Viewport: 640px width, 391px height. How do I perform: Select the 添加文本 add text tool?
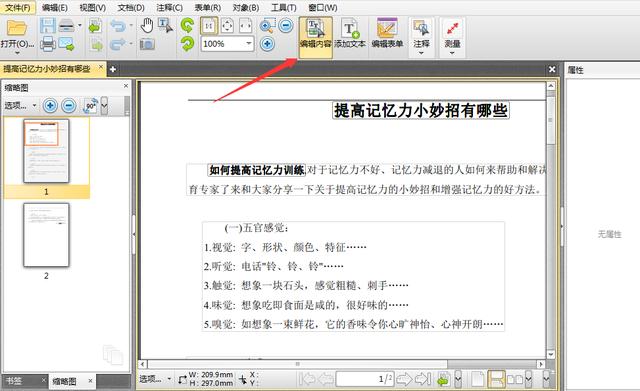[x=350, y=33]
